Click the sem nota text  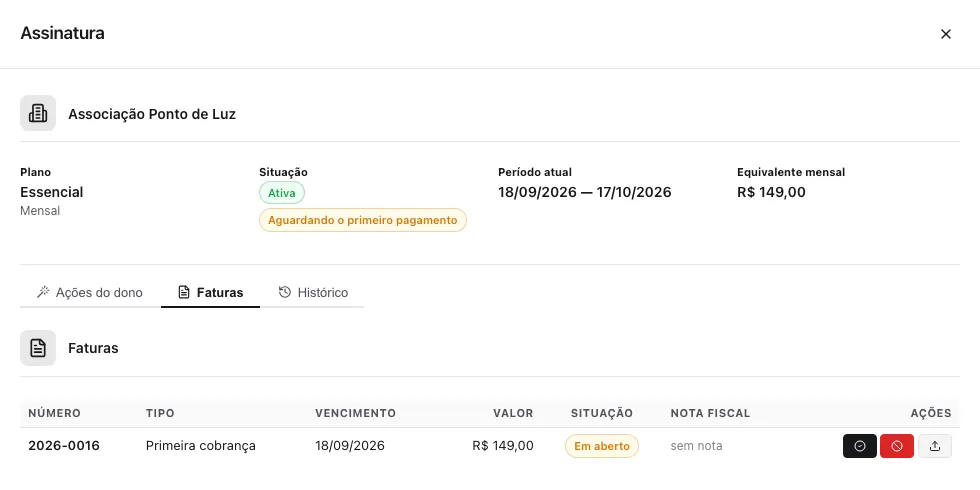(x=696, y=446)
